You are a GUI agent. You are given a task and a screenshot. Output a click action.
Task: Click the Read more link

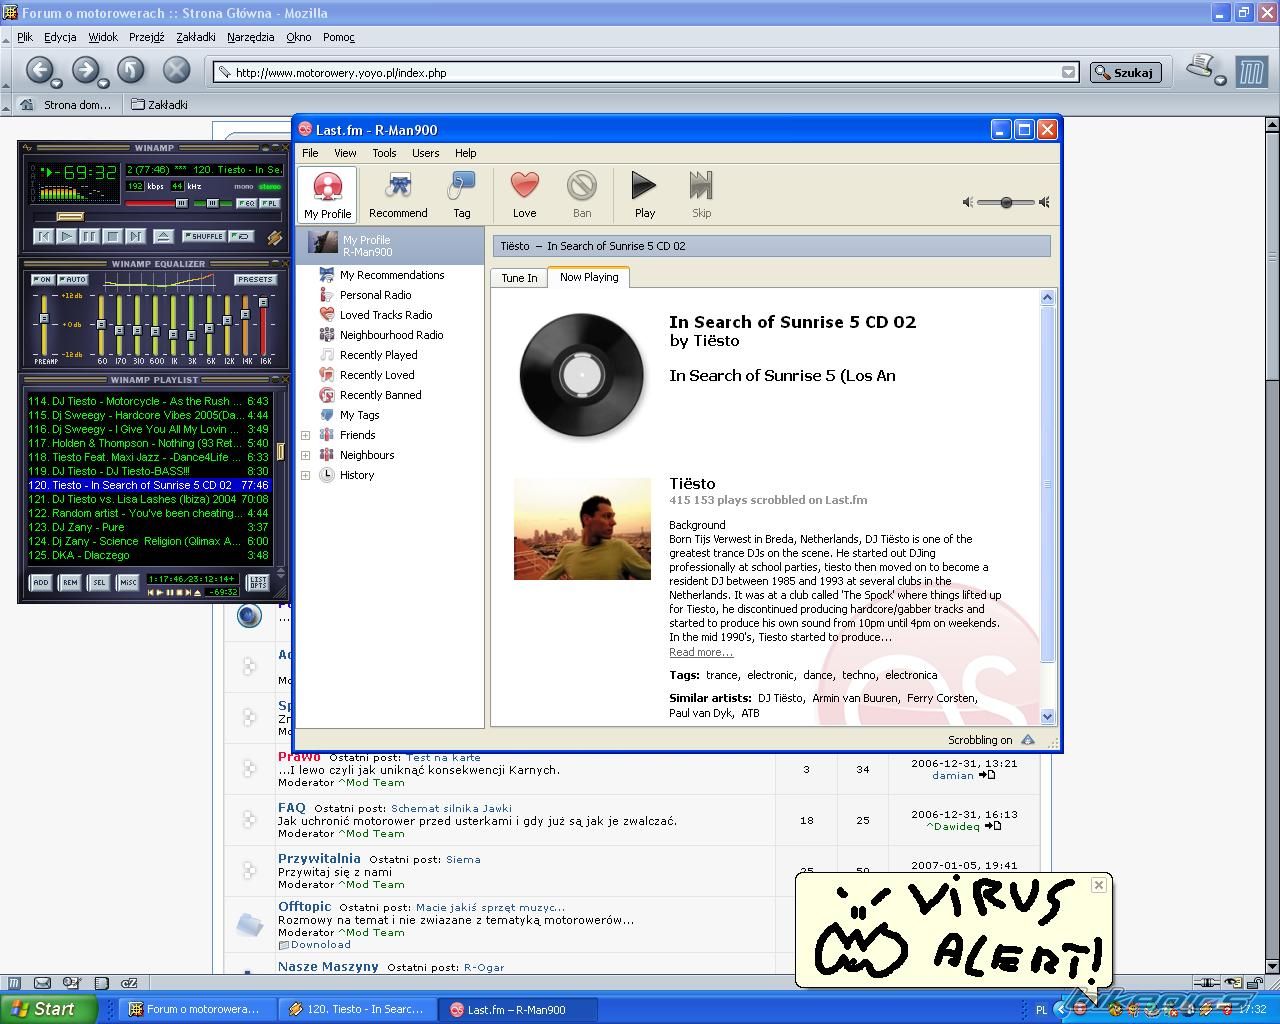point(700,653)
